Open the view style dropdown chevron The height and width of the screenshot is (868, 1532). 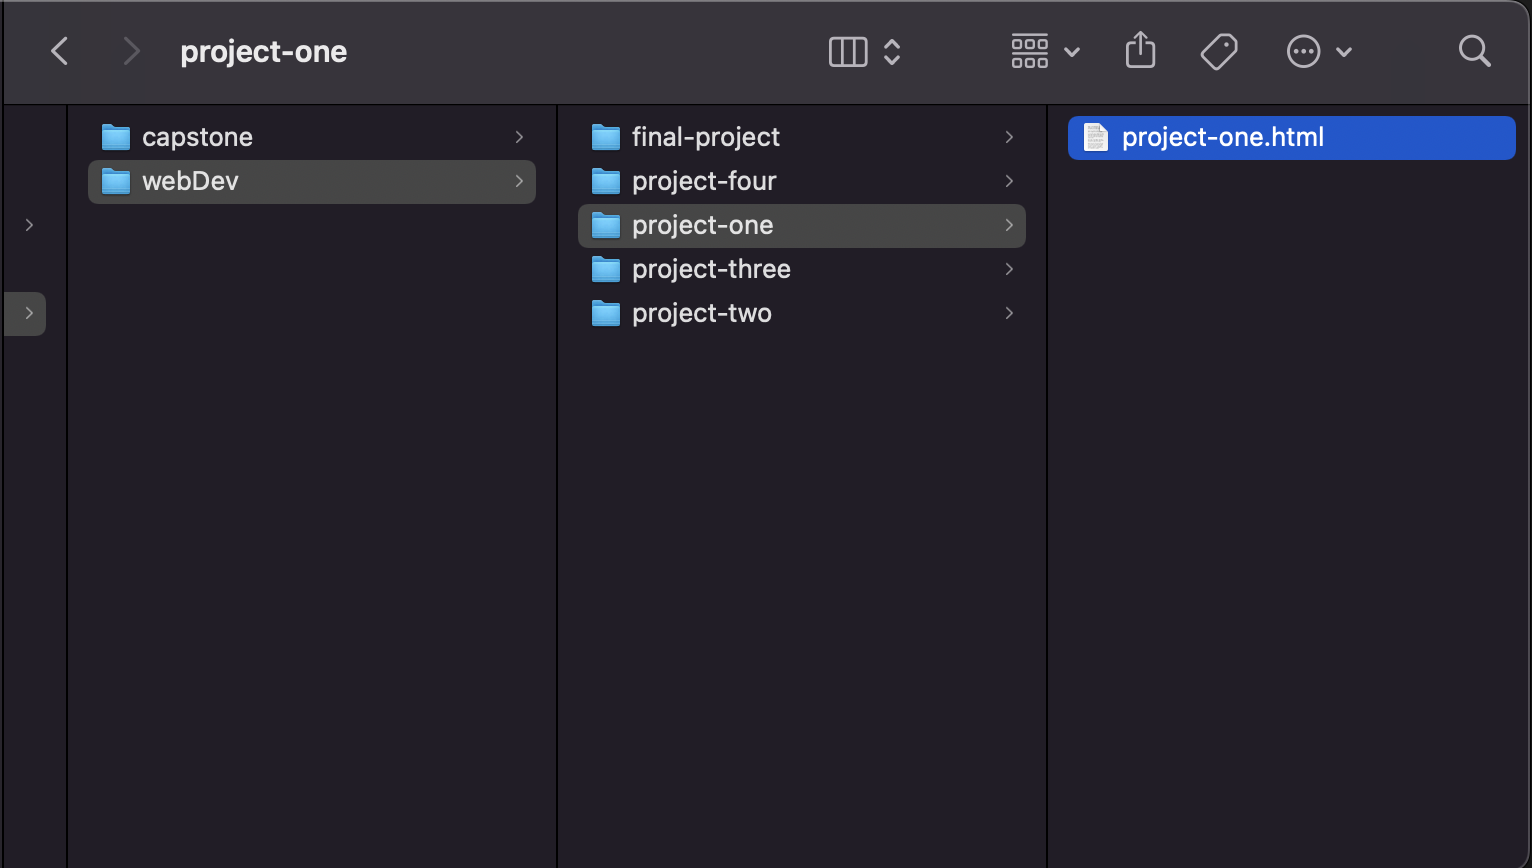[x=890, y=51]
